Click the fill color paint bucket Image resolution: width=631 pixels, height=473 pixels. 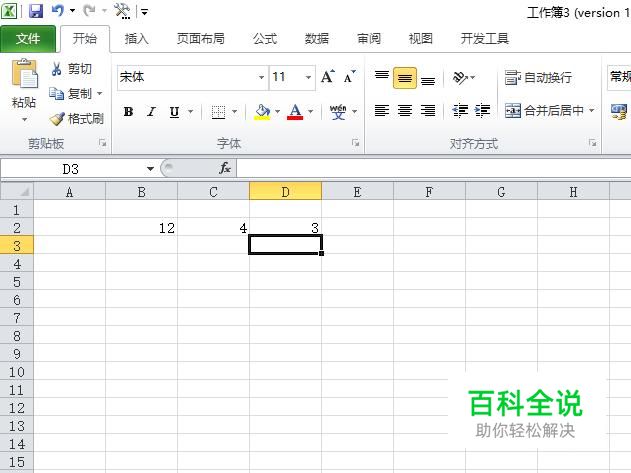pos(262,112)
